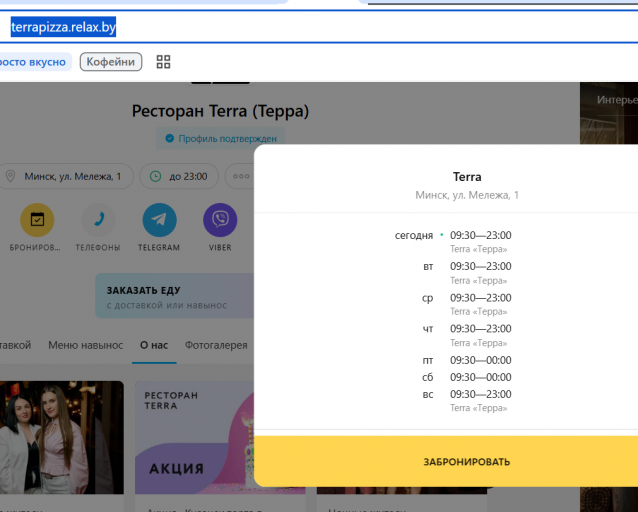Click the terrapizza.relax.by address bar
Screen dimensions: 638x512
coord(319,27)
